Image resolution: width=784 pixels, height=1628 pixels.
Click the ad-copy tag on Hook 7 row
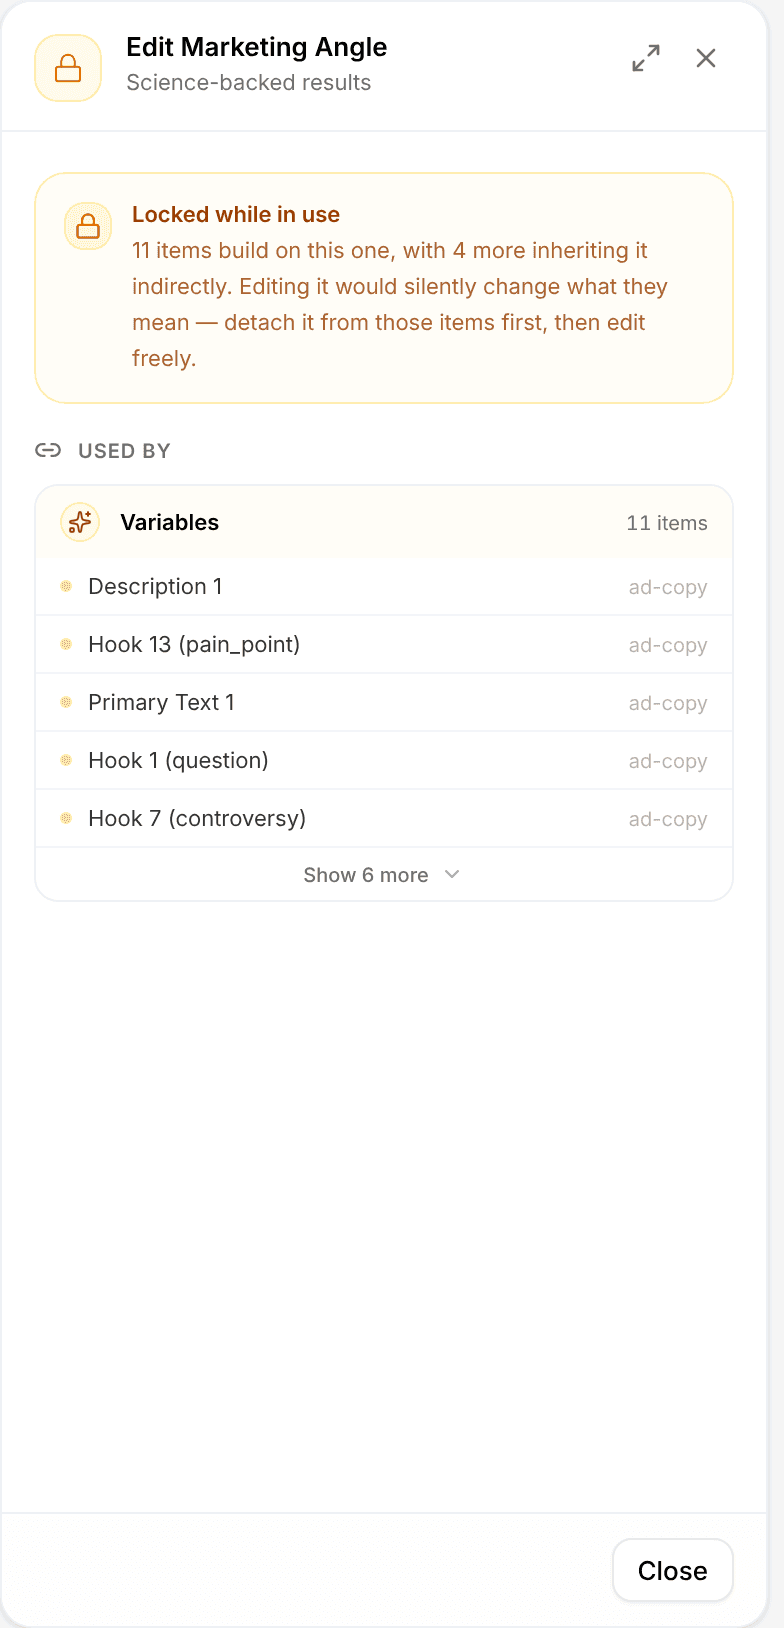(668, 819)
